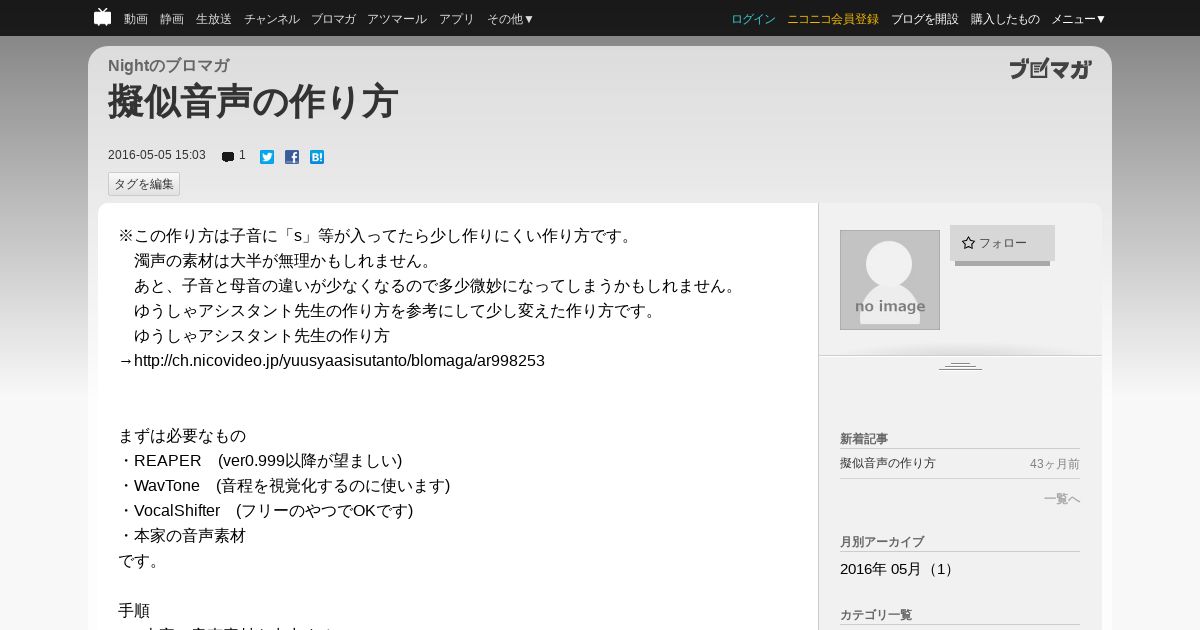Viewport: 1200px width, 630px height.
Task: Open the 動画 section
Action: point(136,19)
